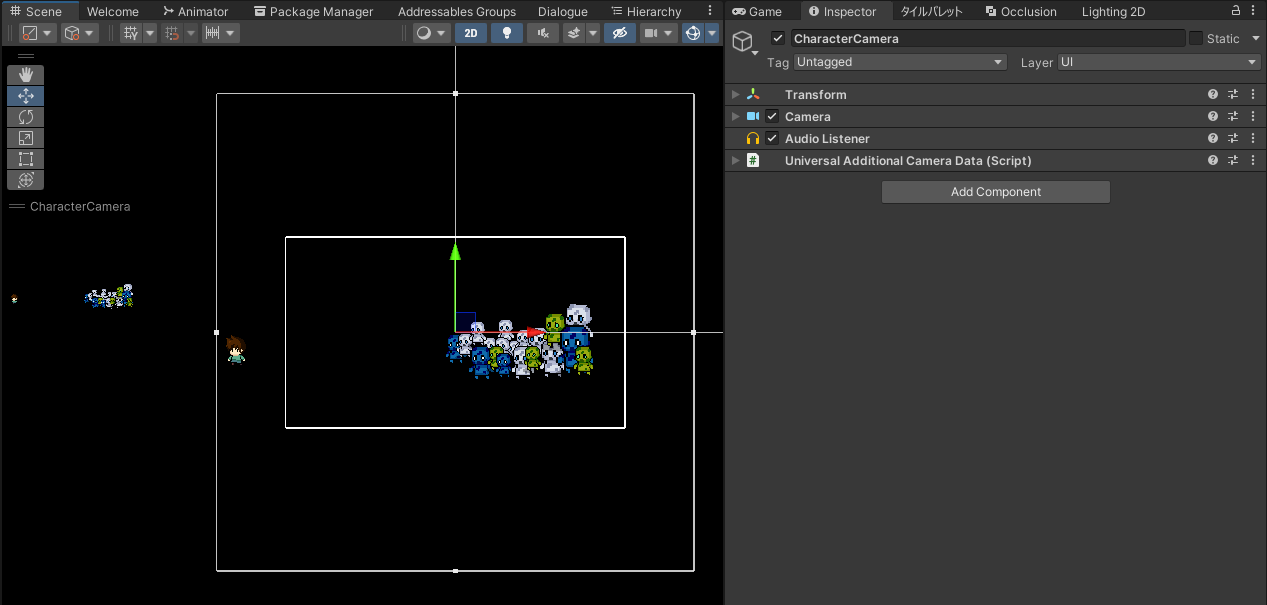Viewport: 1267px width, 605px height.
Task: Mute scene audio in the Scene view
Action: [541, 32]
